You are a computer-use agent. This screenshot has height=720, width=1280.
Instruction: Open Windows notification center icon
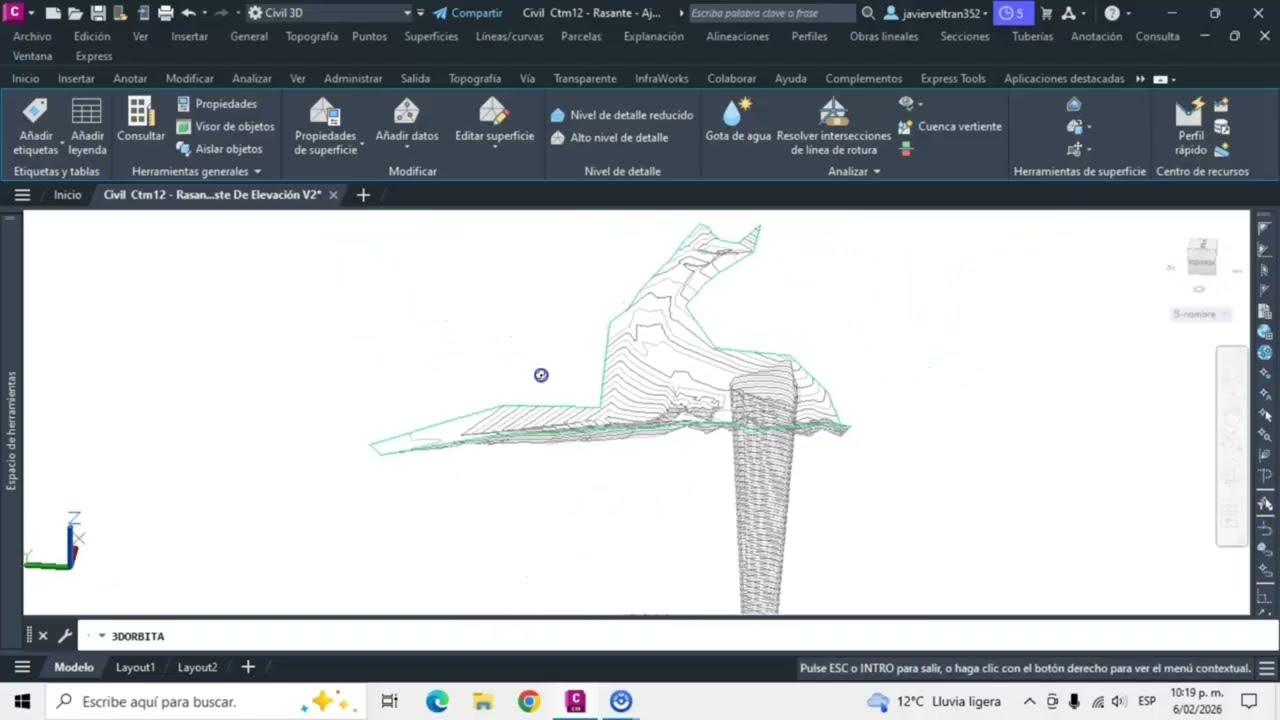point(1248,701)
